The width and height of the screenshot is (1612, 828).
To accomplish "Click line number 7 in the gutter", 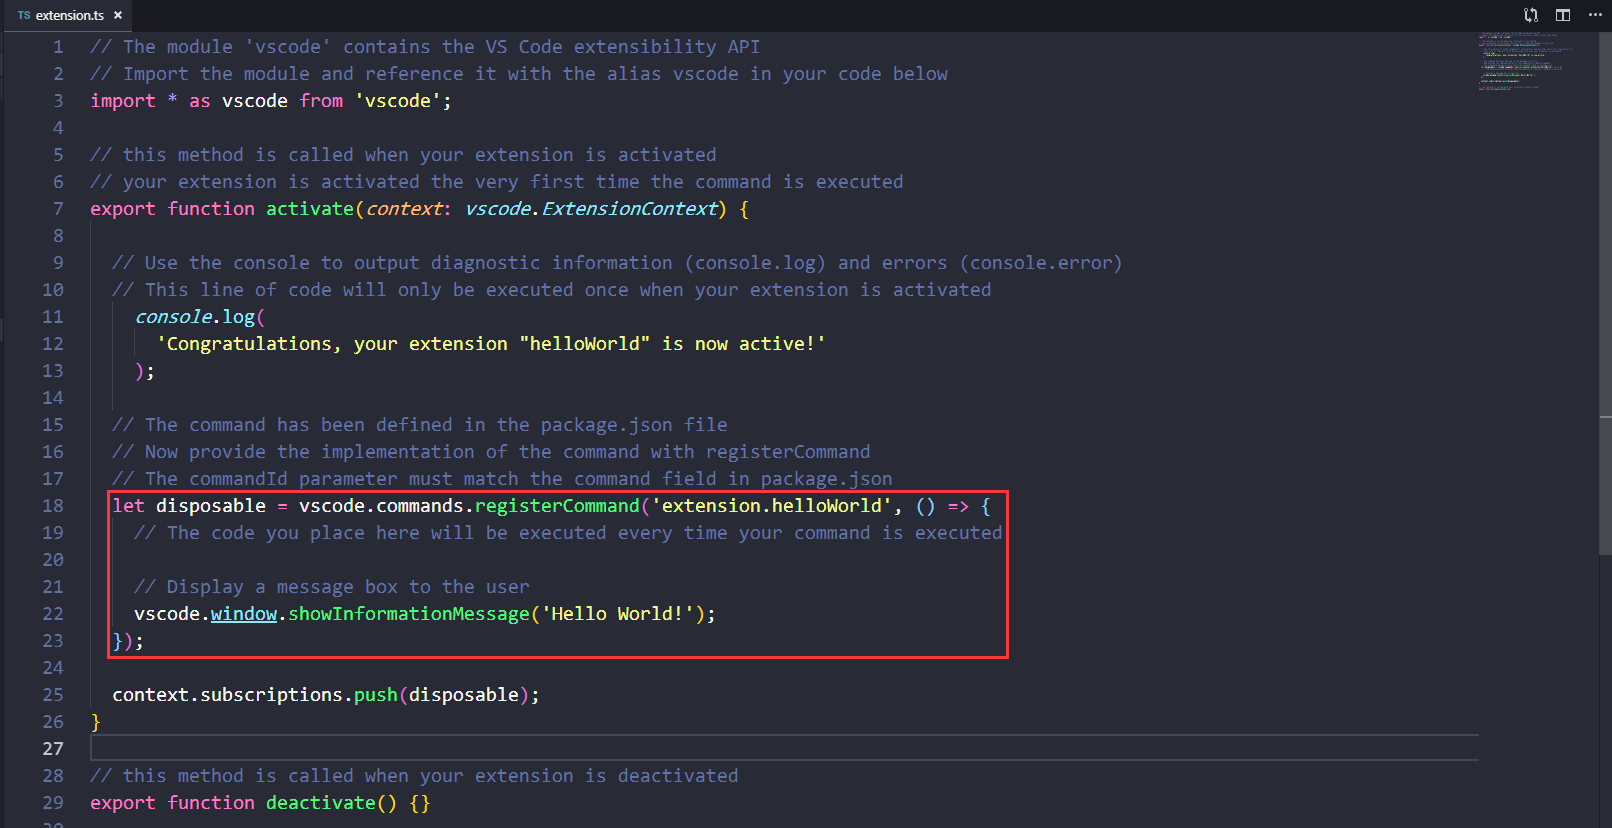I will (x=58, y=209).
